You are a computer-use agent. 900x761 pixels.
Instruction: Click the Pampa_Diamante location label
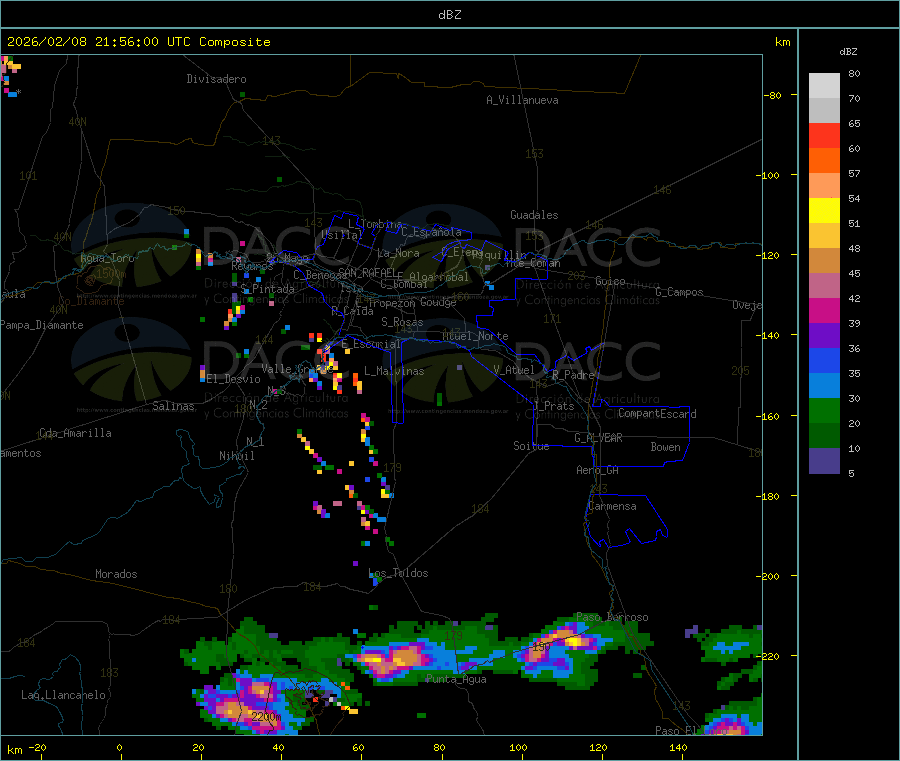42,325
